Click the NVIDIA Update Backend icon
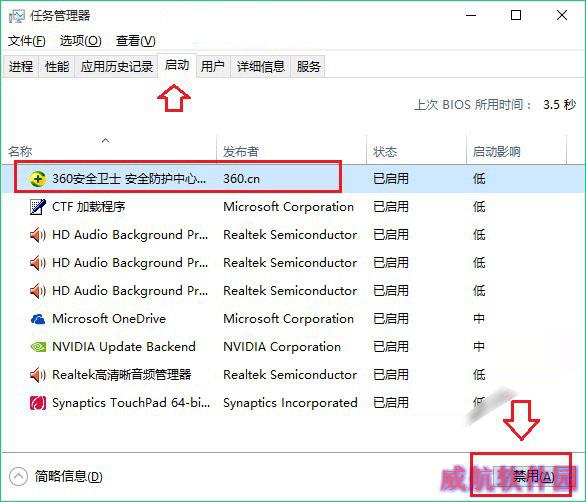 click(x=38, y=347)
